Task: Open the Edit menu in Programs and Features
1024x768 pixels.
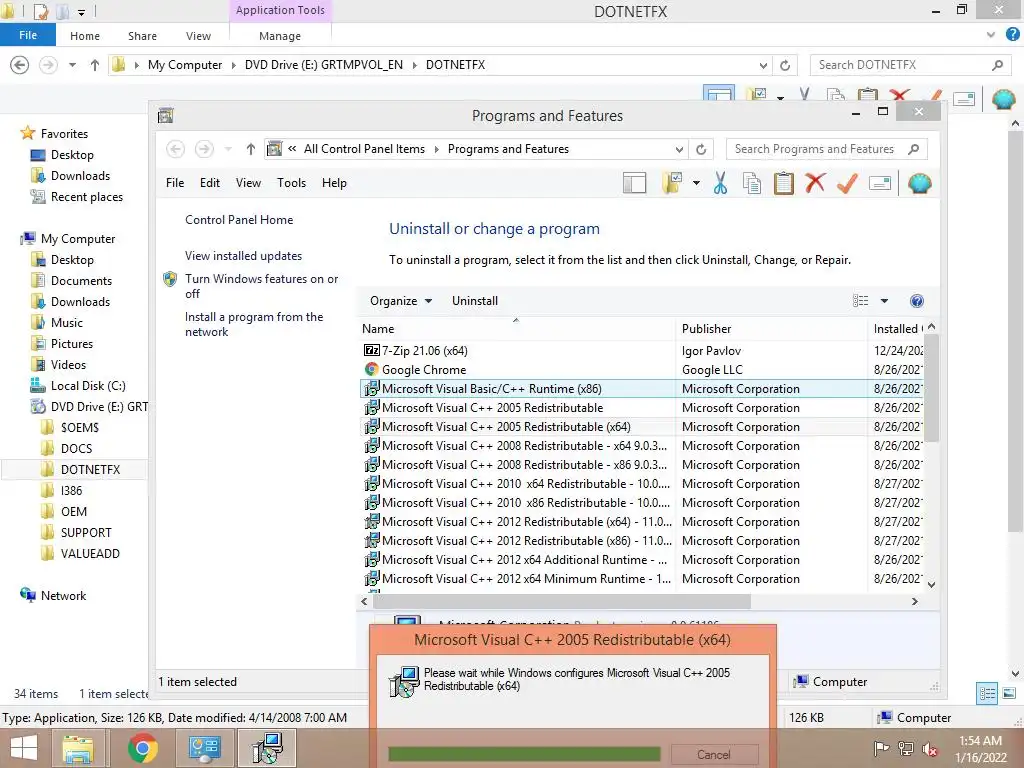Action: (210, 183)
